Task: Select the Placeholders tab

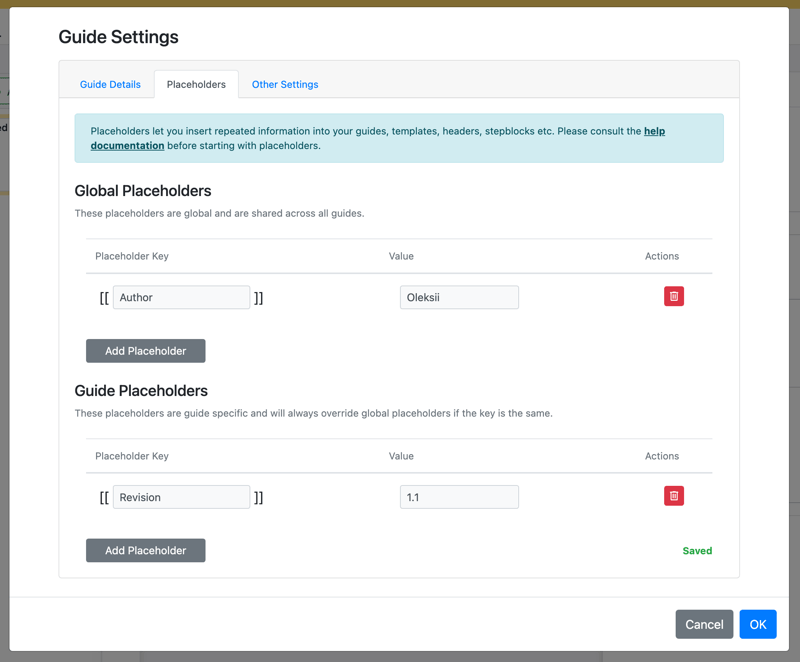Action: [x=196, y=85]
